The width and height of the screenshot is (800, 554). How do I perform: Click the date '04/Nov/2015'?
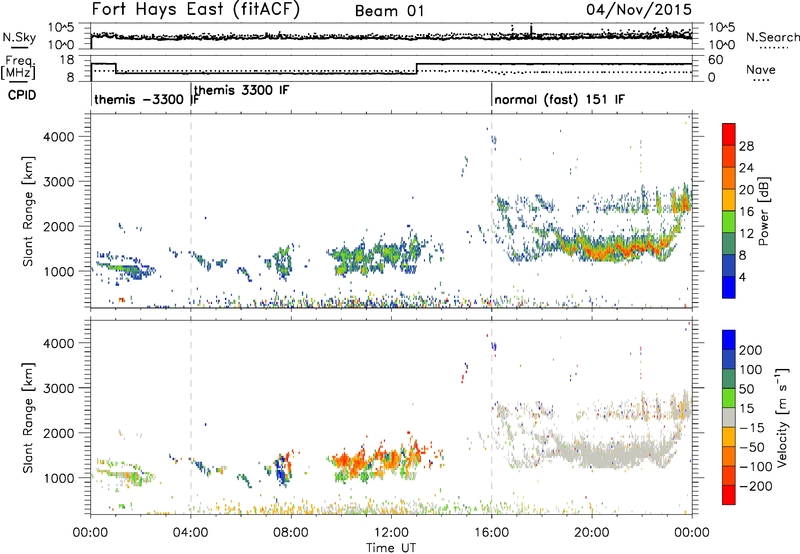[639, 9]
